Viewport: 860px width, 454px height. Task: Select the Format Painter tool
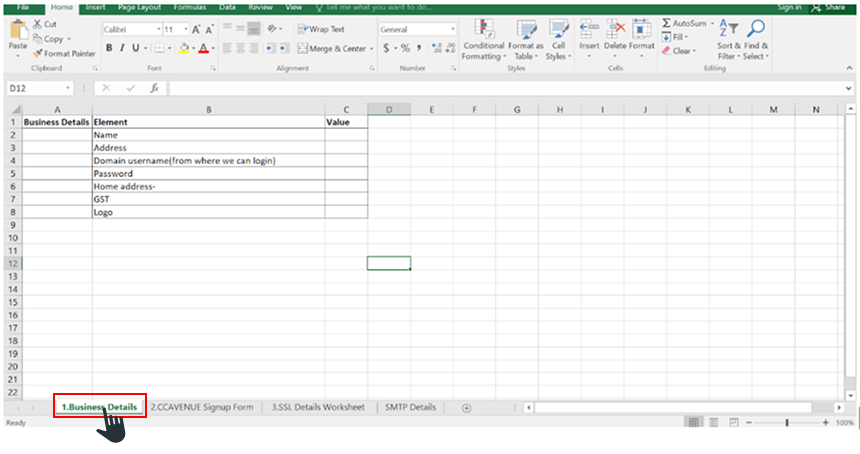coord(68,53)
